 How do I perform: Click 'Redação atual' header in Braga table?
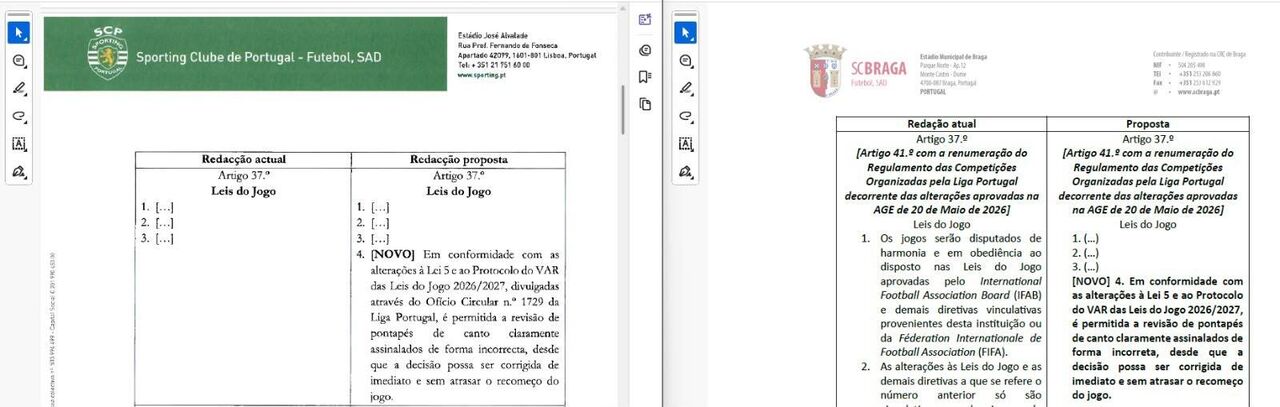941,124
